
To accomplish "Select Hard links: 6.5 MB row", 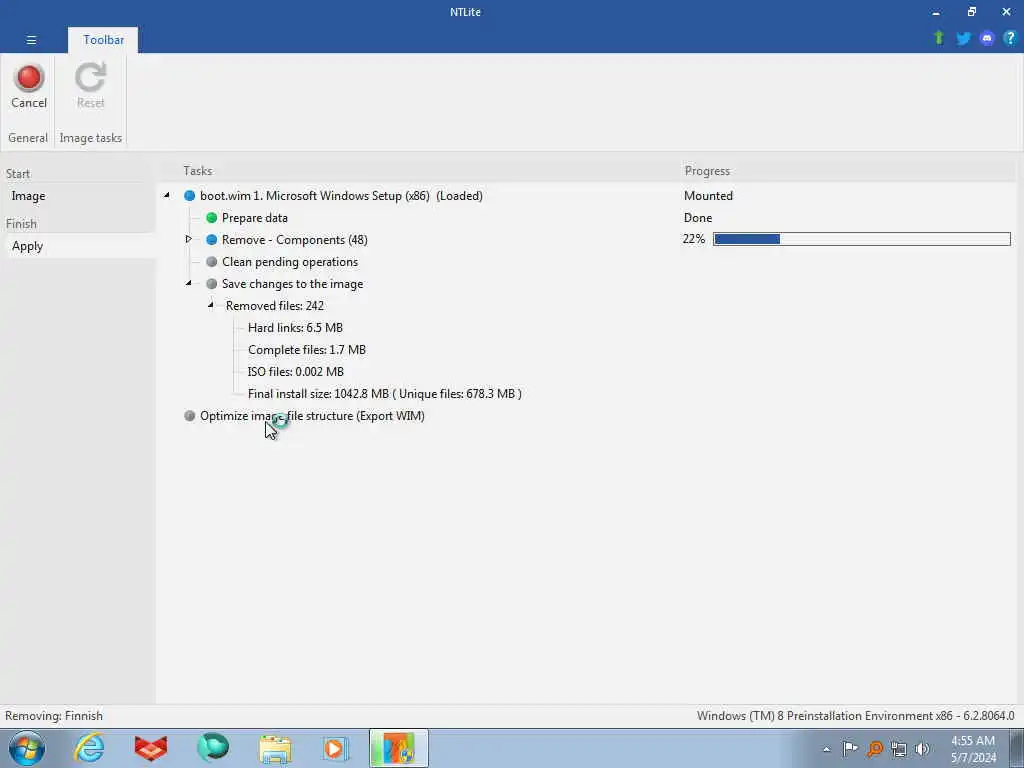I will tap(295, 328).
